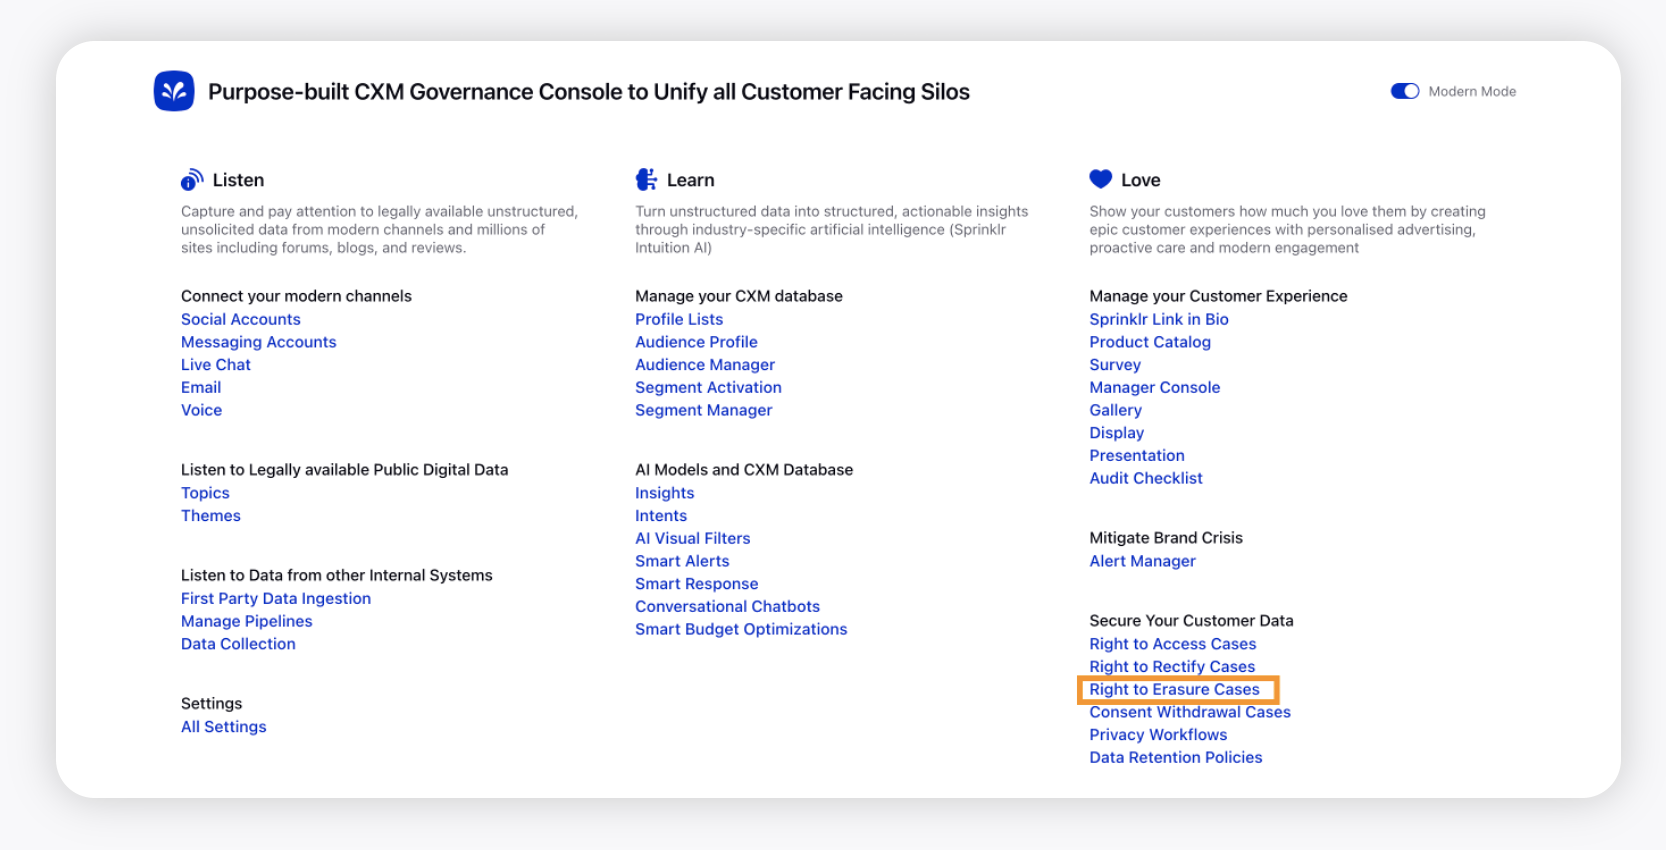Open Consent Withdrawal Cases
Viewport: 1666px width, 850px height.
click(1190, 712)
